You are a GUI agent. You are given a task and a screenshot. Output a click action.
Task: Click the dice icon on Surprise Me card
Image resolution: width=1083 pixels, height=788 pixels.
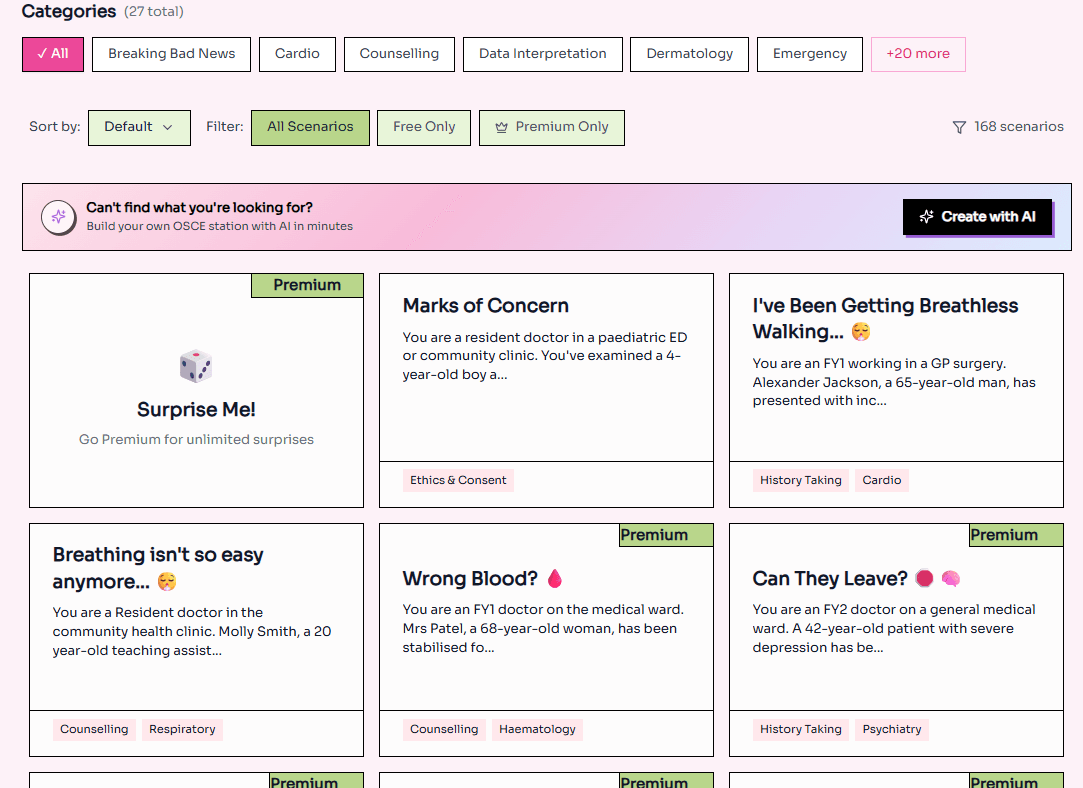(x=196, y=367)
